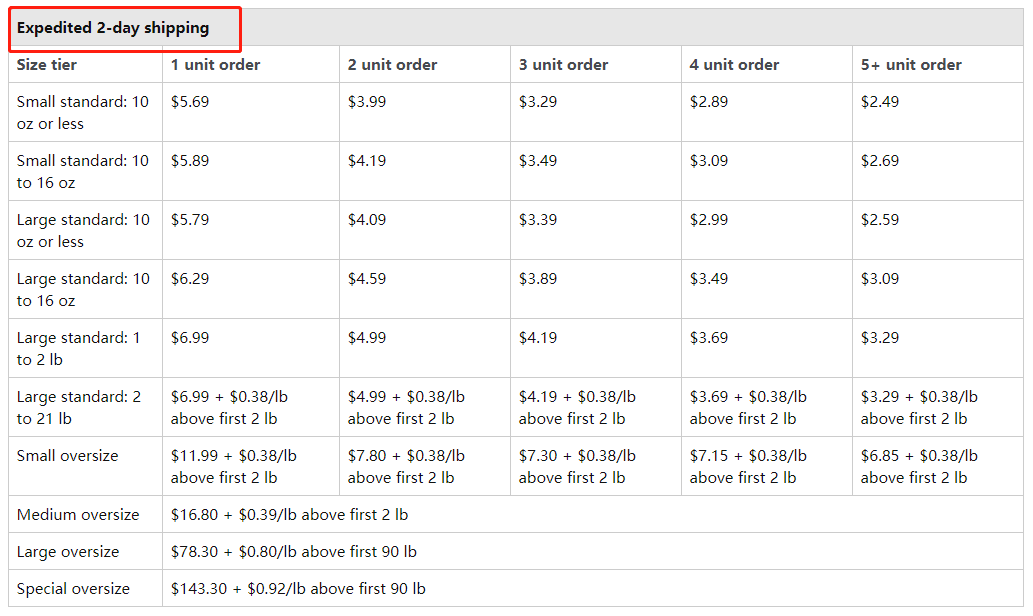Select the Special oversize row label
The width and height of the screenshot is (1033, 616).
[x=73, y=589]
